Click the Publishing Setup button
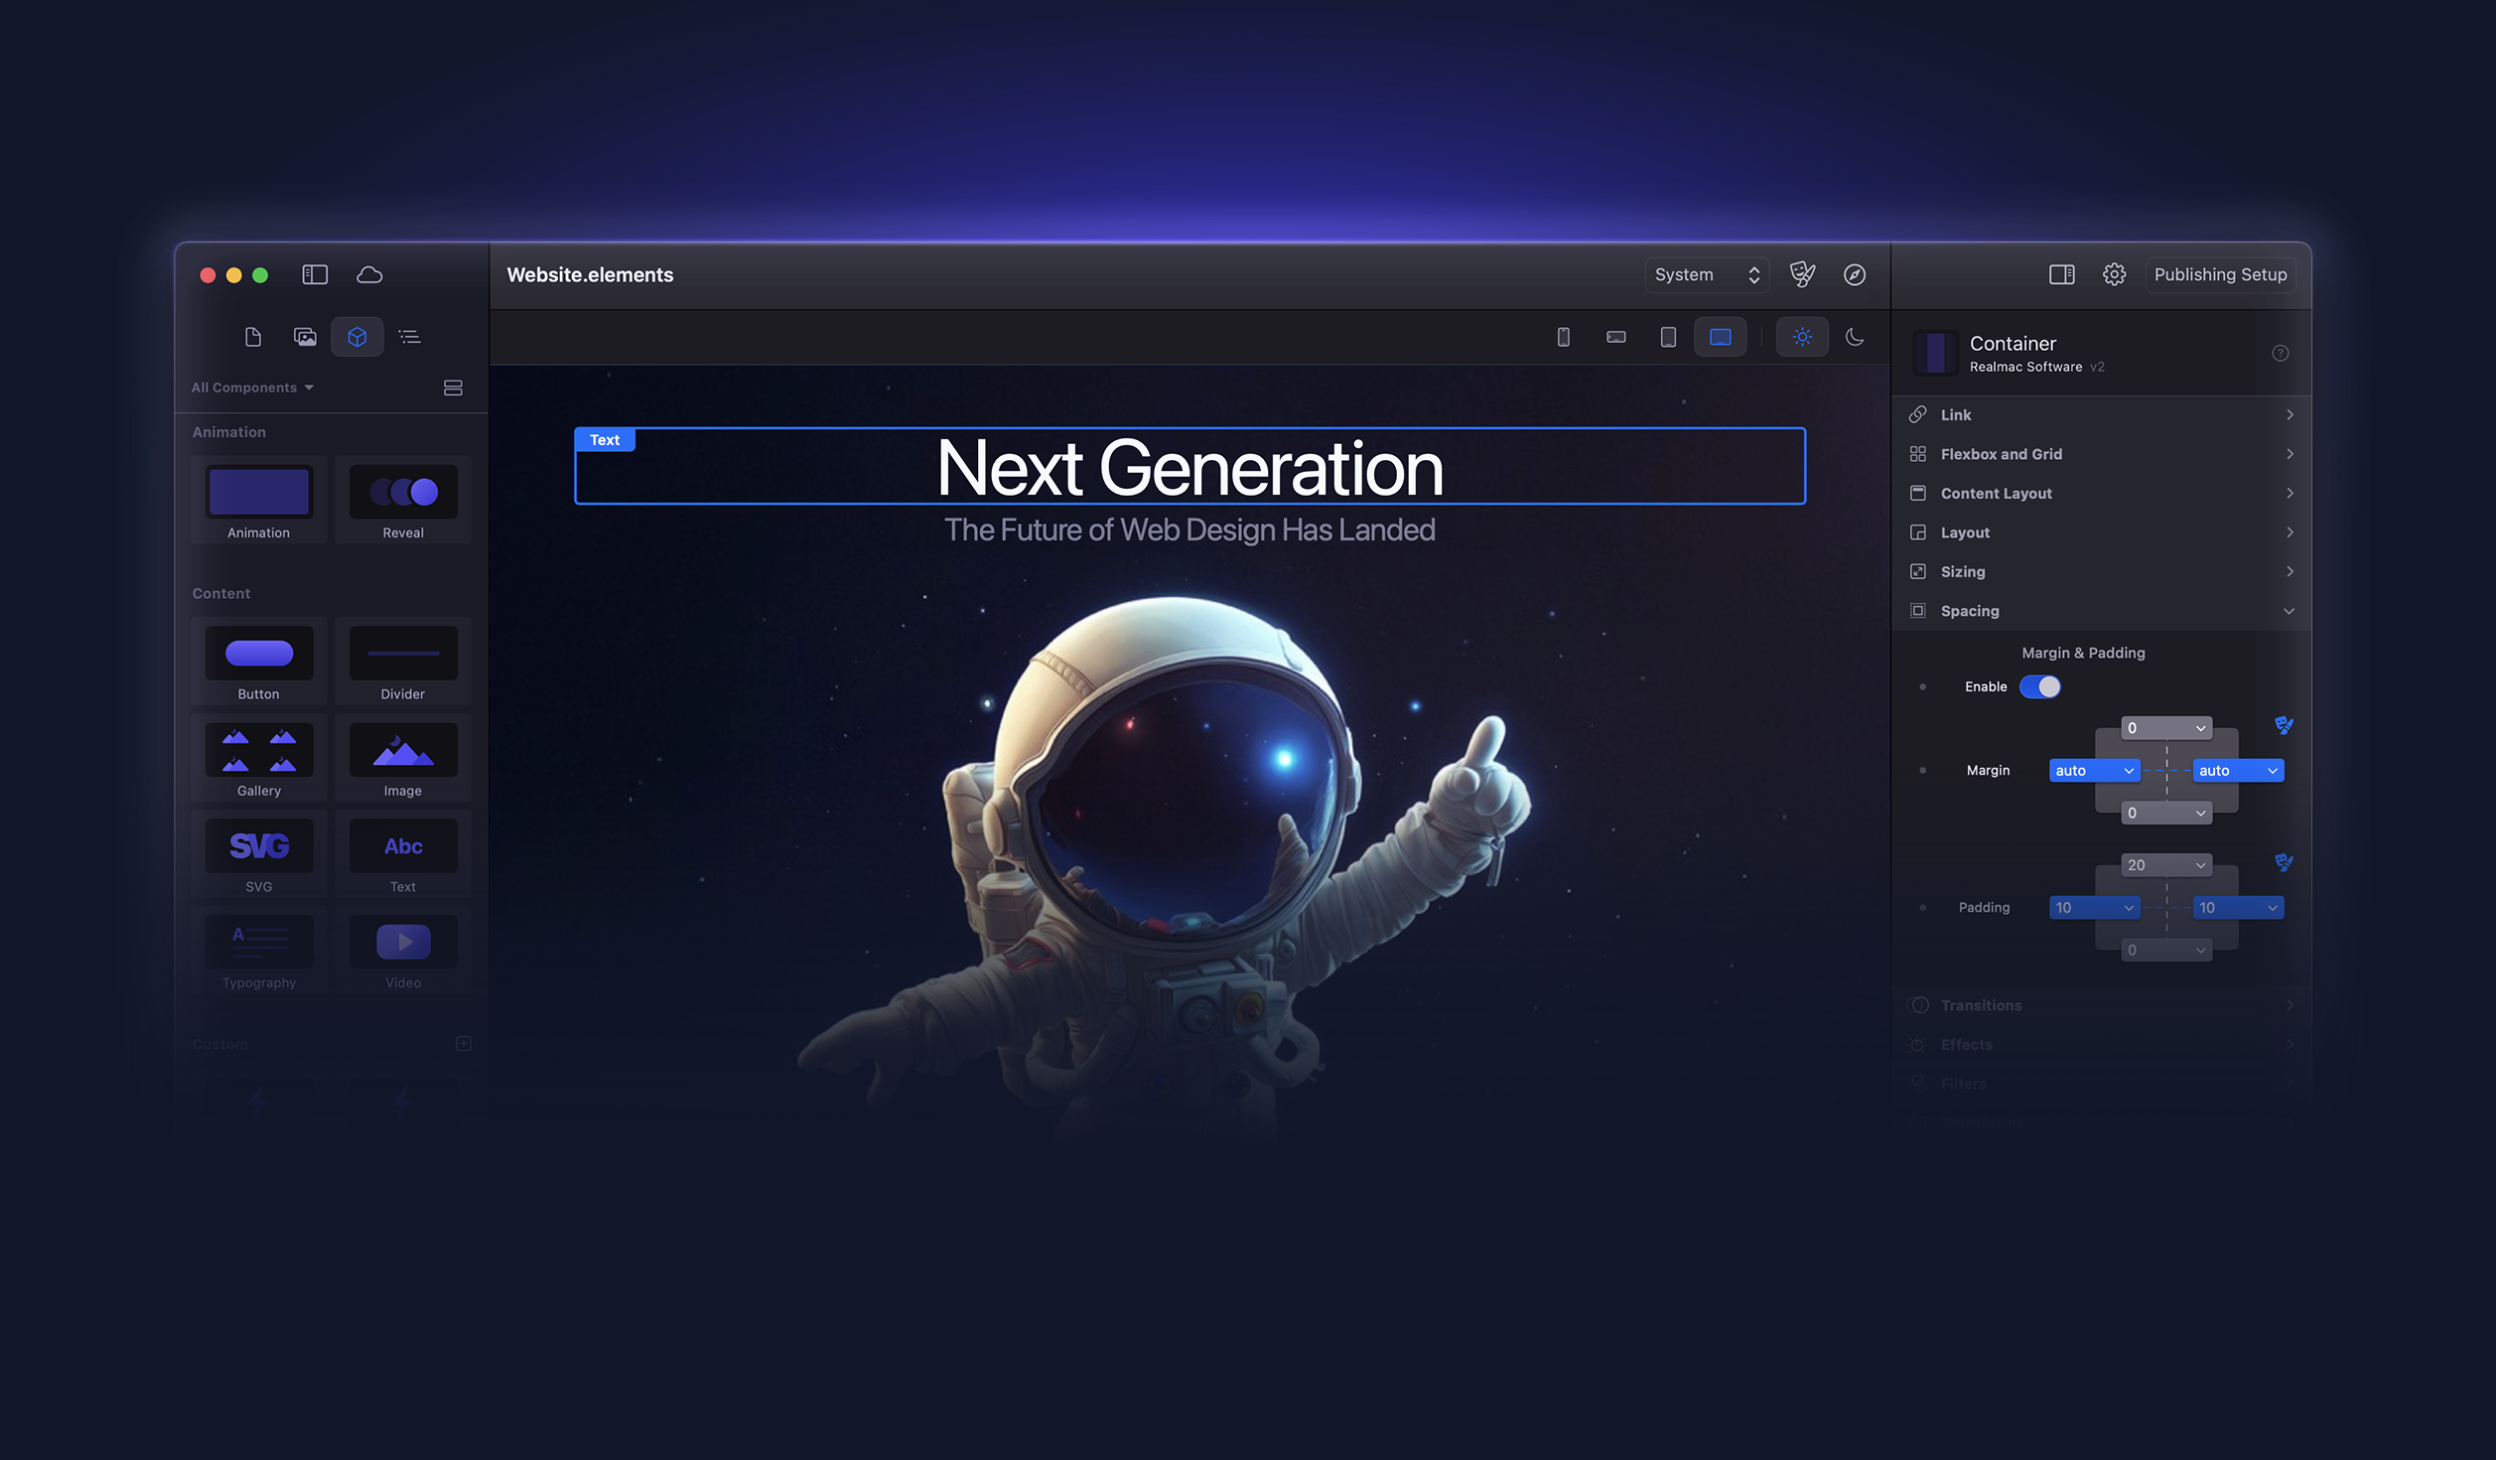Image resolution: width=2496 pixels, height=1460 pixels. pyautogui.click(x=2219, y=274)
